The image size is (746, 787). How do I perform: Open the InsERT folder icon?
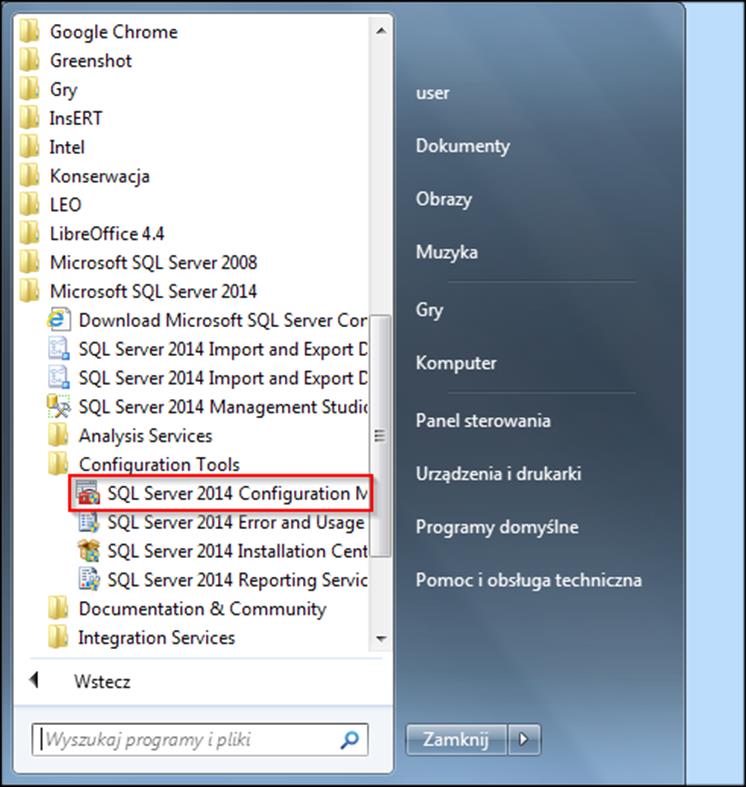click(x=30, y=118)
